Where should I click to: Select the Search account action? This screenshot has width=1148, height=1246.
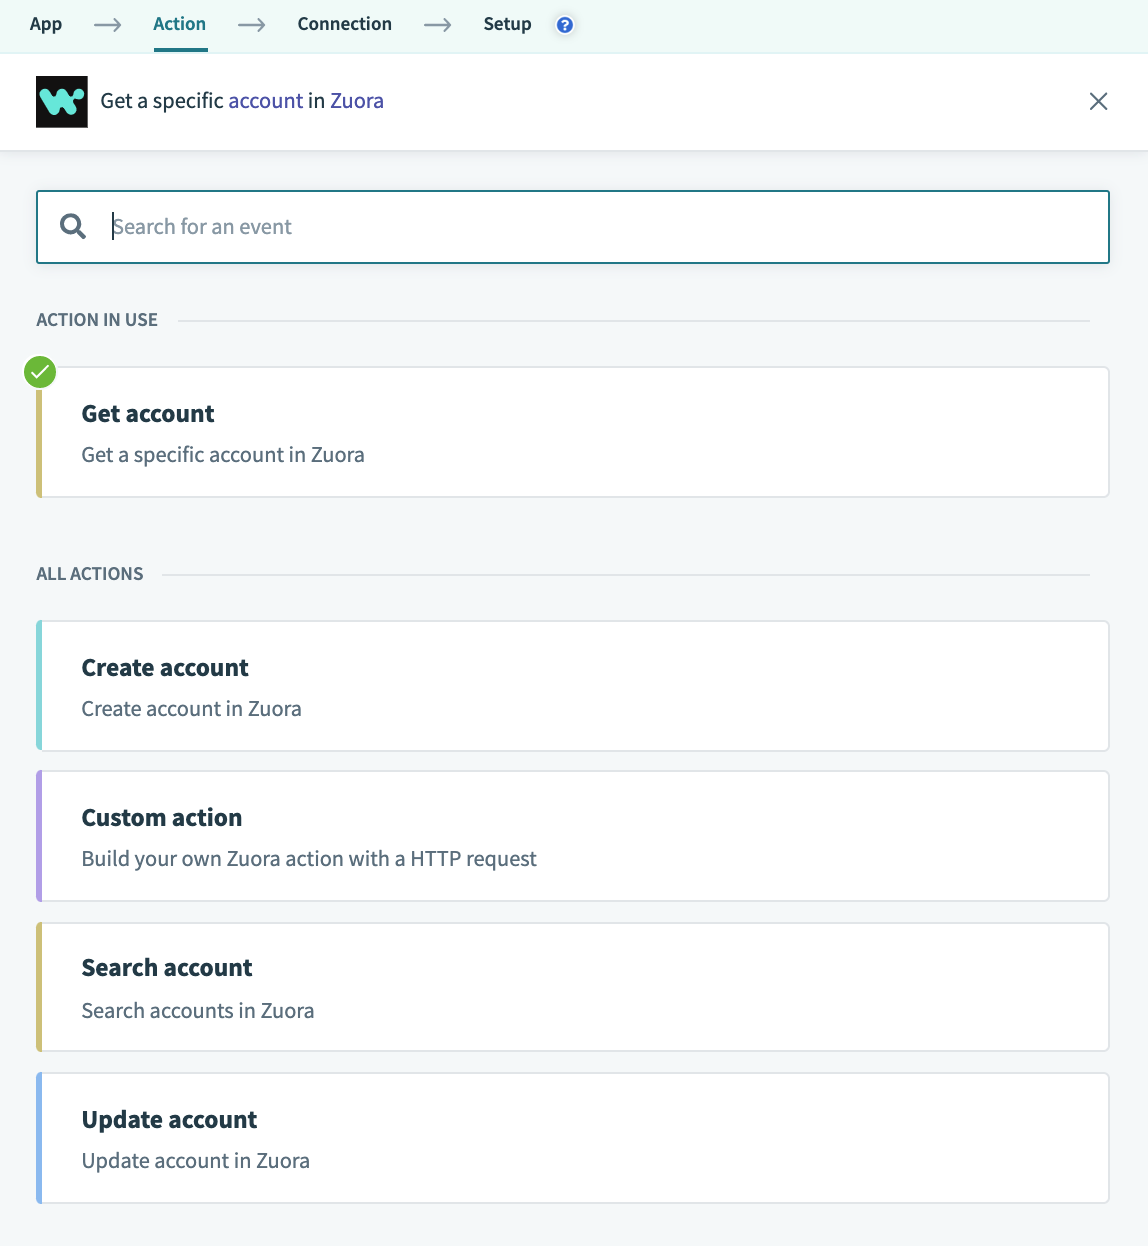coord(573,987)
